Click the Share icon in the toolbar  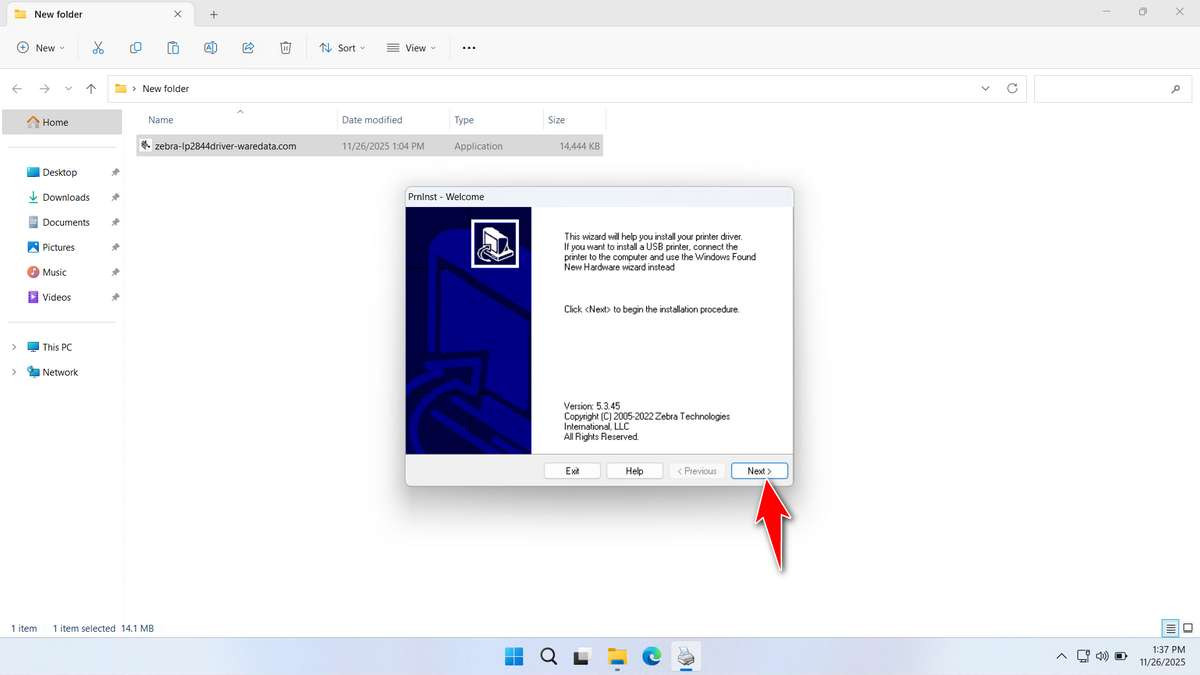(248, 47)
